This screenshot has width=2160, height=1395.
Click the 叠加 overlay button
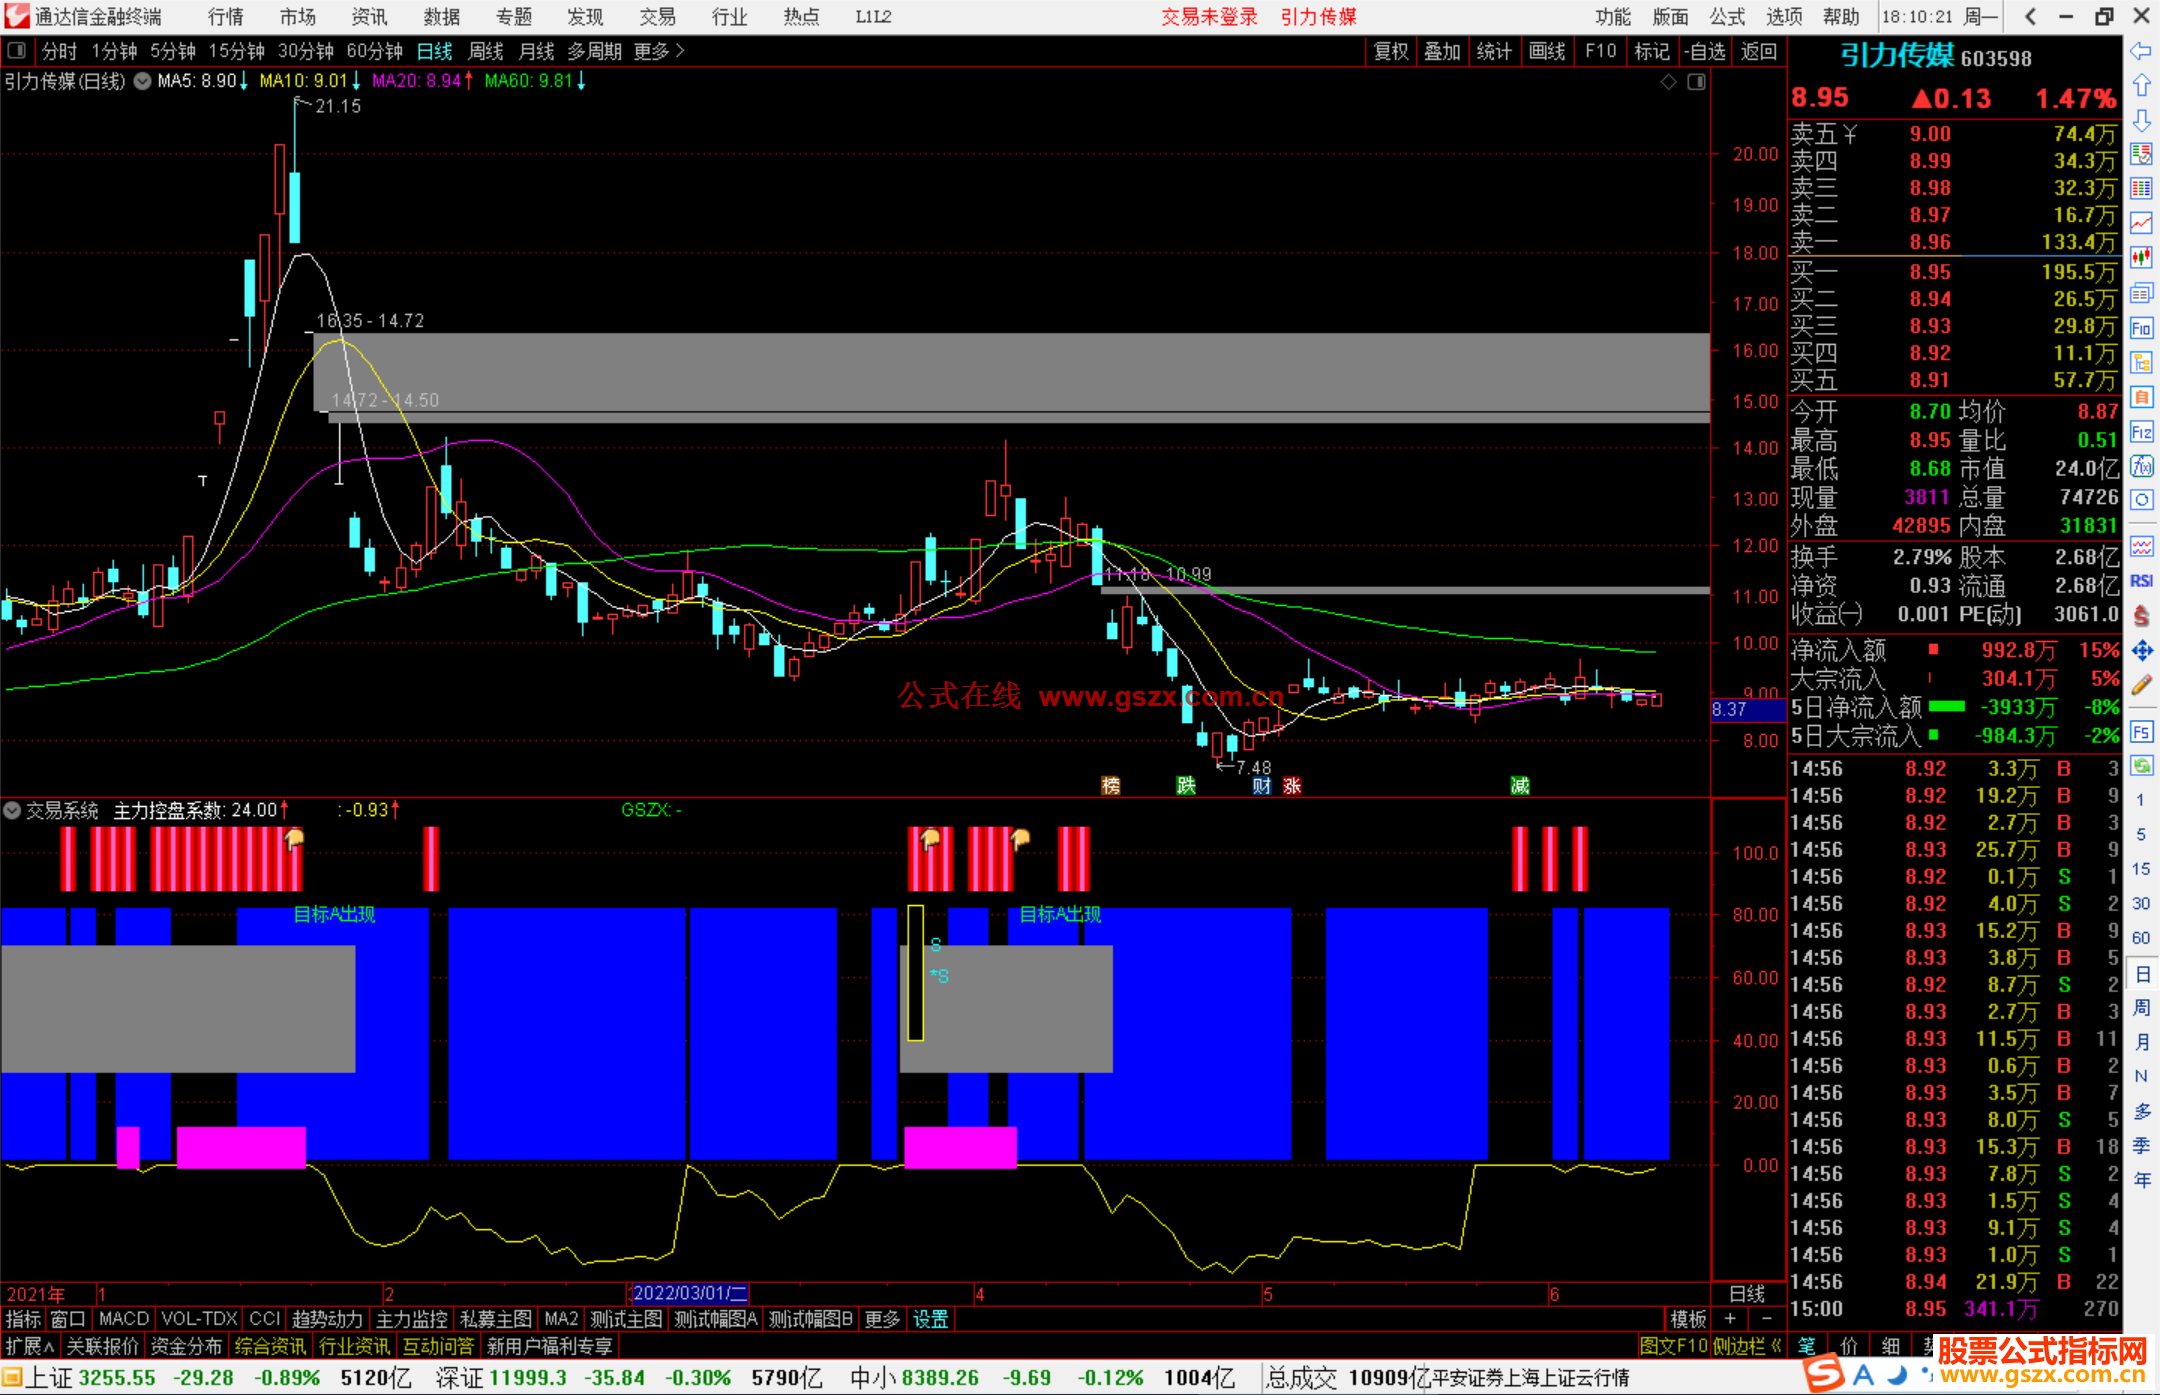pyautogui.click(x=1442, y=51)
